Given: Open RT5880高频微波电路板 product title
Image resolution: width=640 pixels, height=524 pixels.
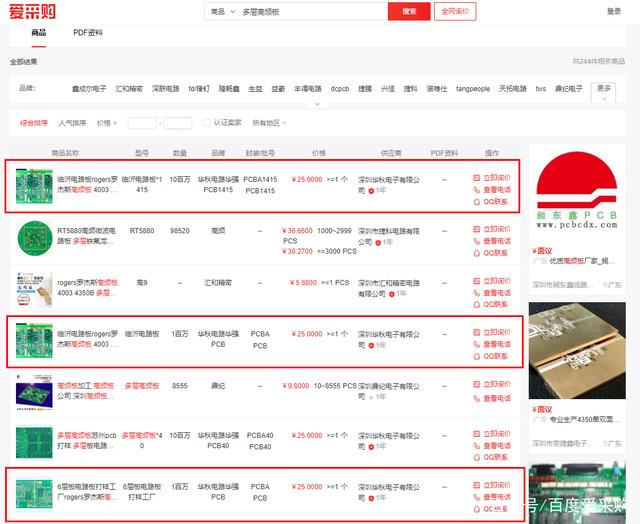Looking at the screenshot, I should click(x=86, y=236).
